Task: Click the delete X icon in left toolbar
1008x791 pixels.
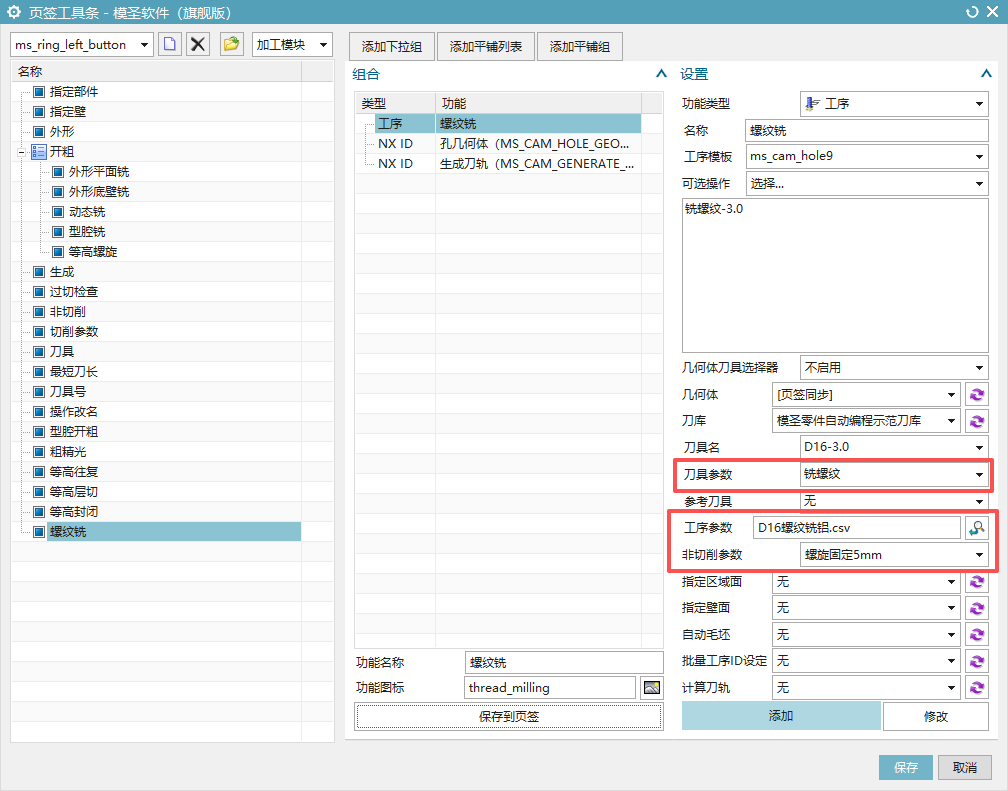Action: pyautogui.click(x=198, y=44)
